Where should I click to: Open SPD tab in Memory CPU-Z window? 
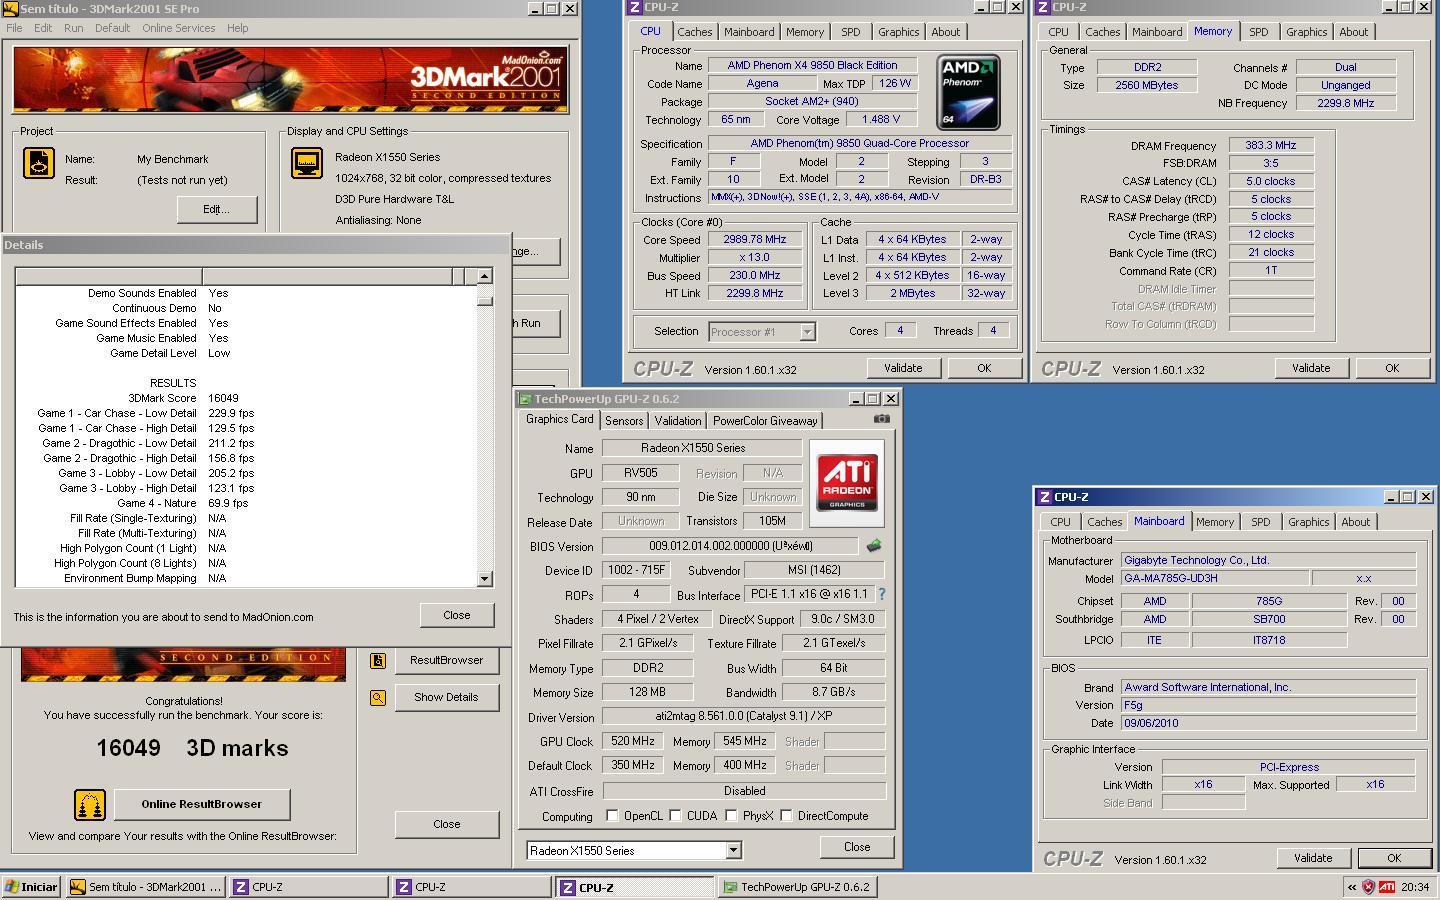click(1258, 32)
